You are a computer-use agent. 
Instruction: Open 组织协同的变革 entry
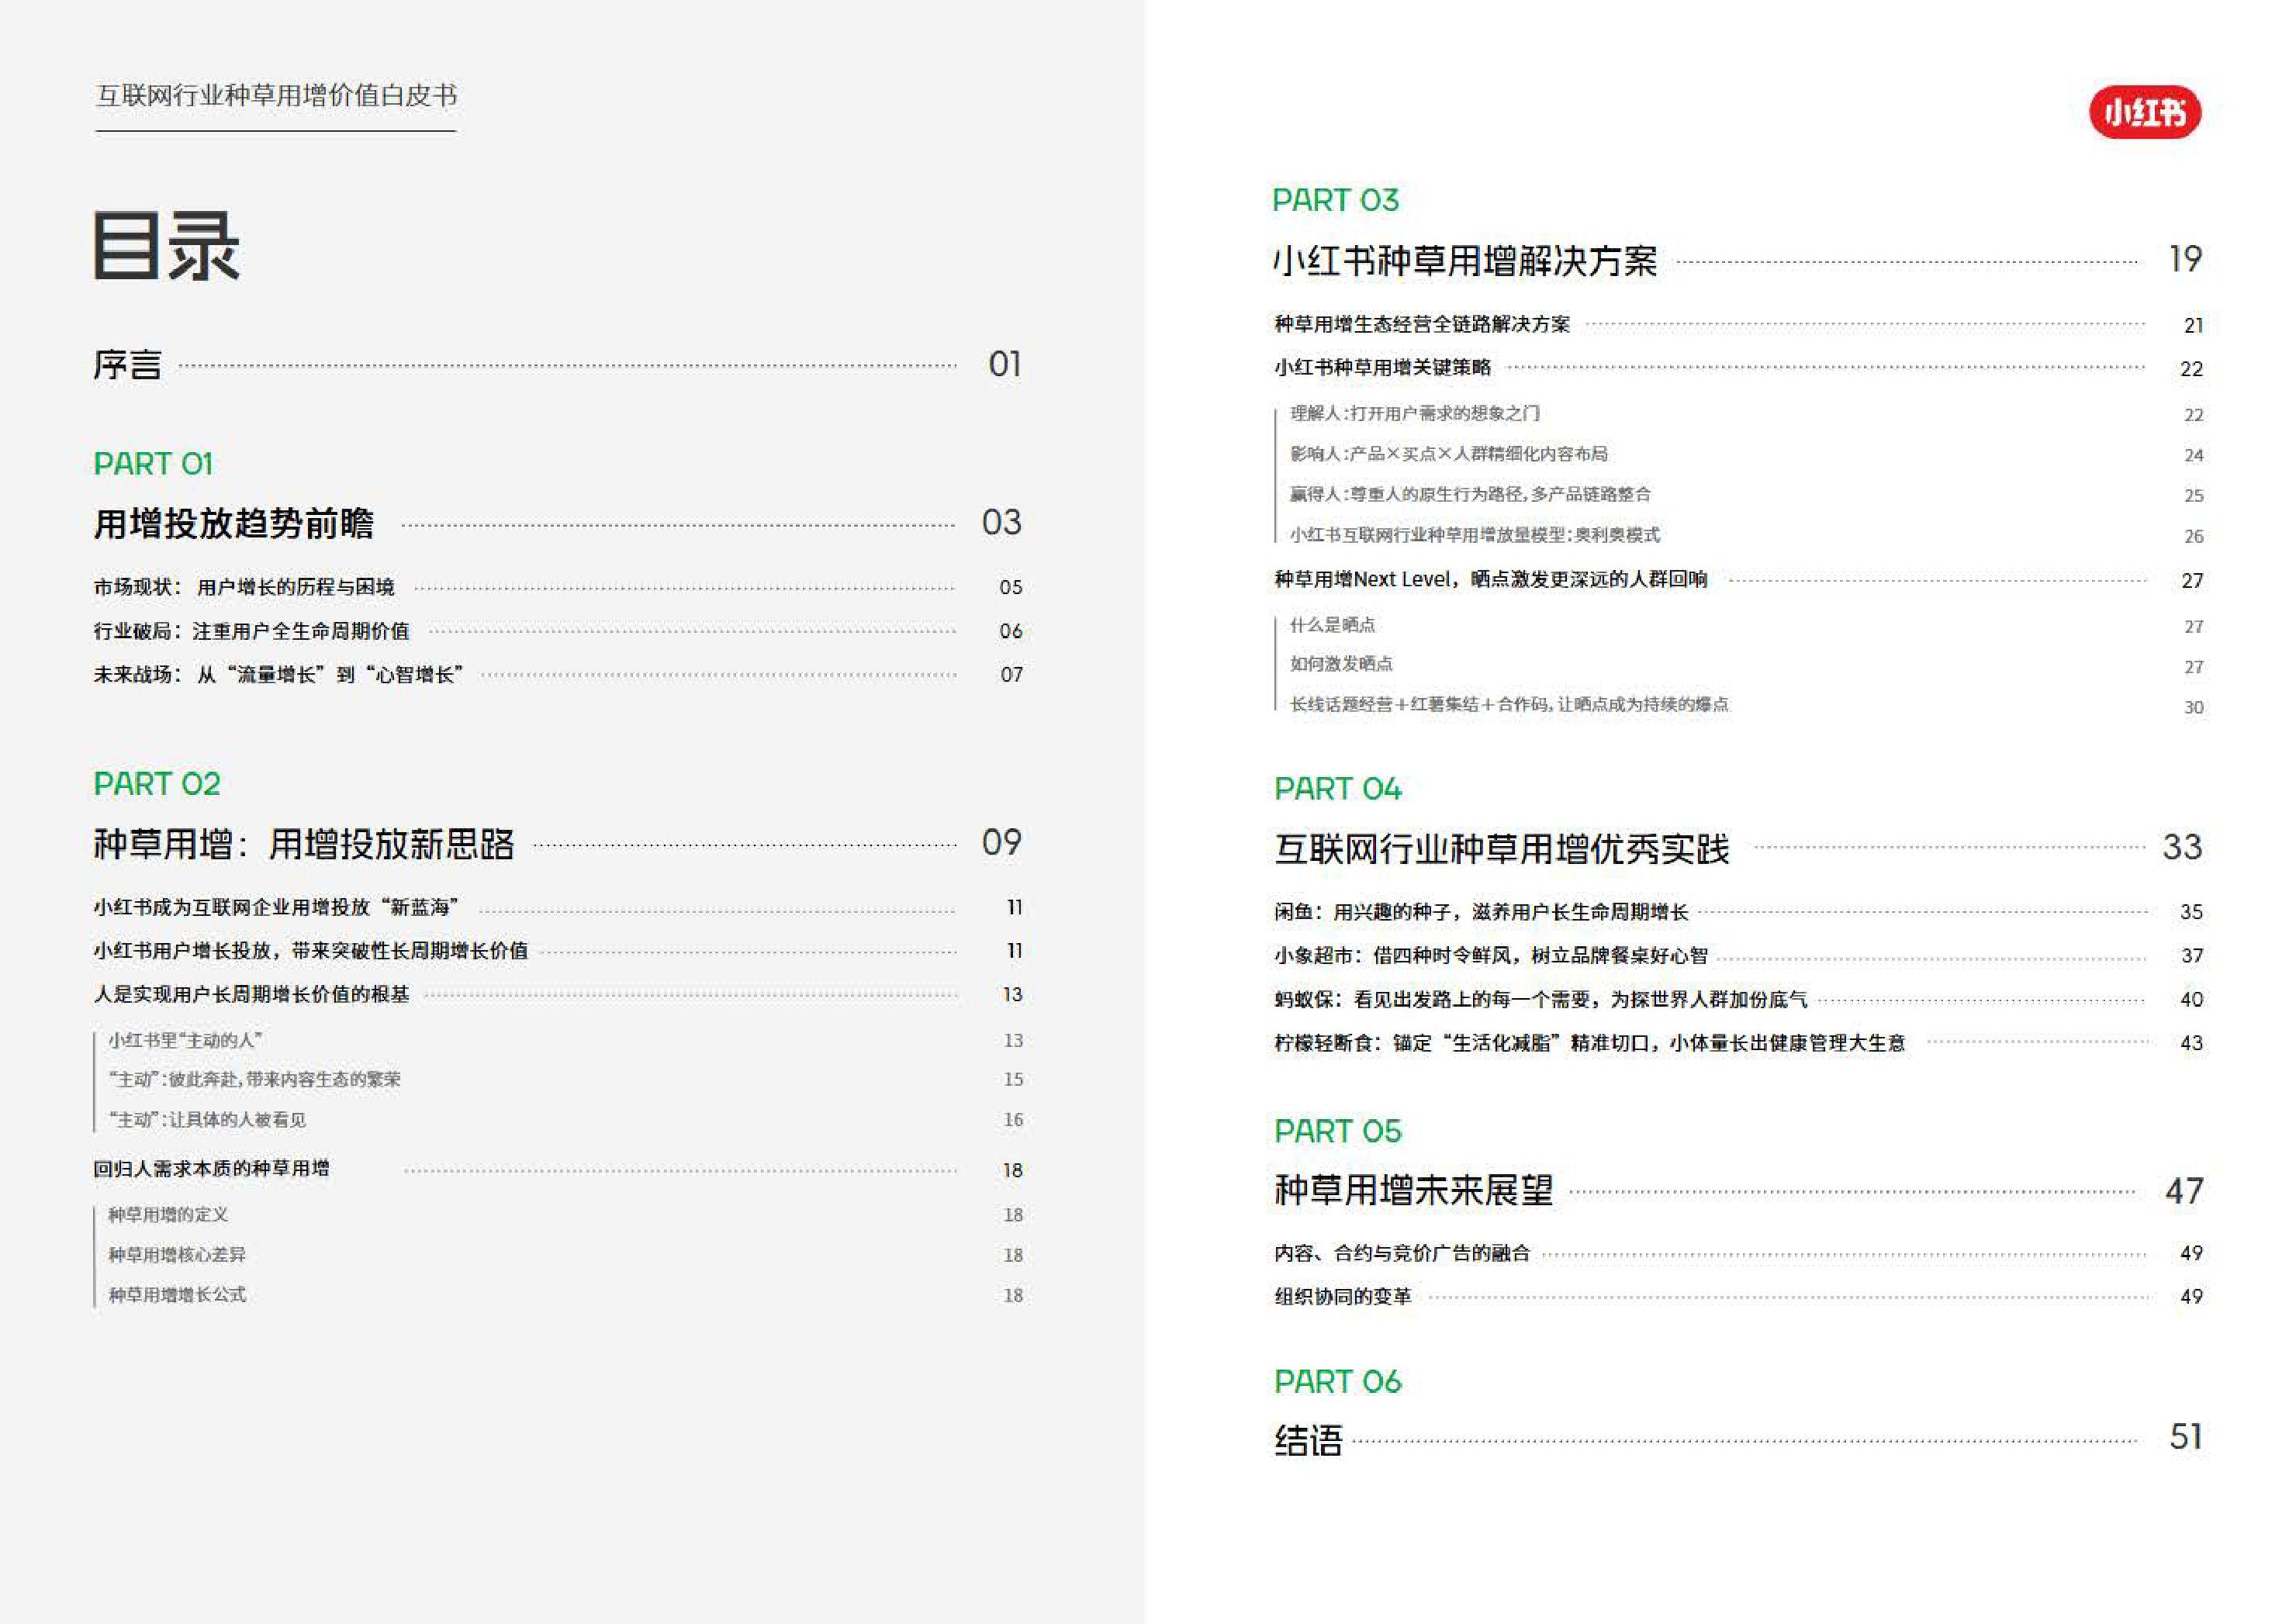(x=1342, y=1297)
